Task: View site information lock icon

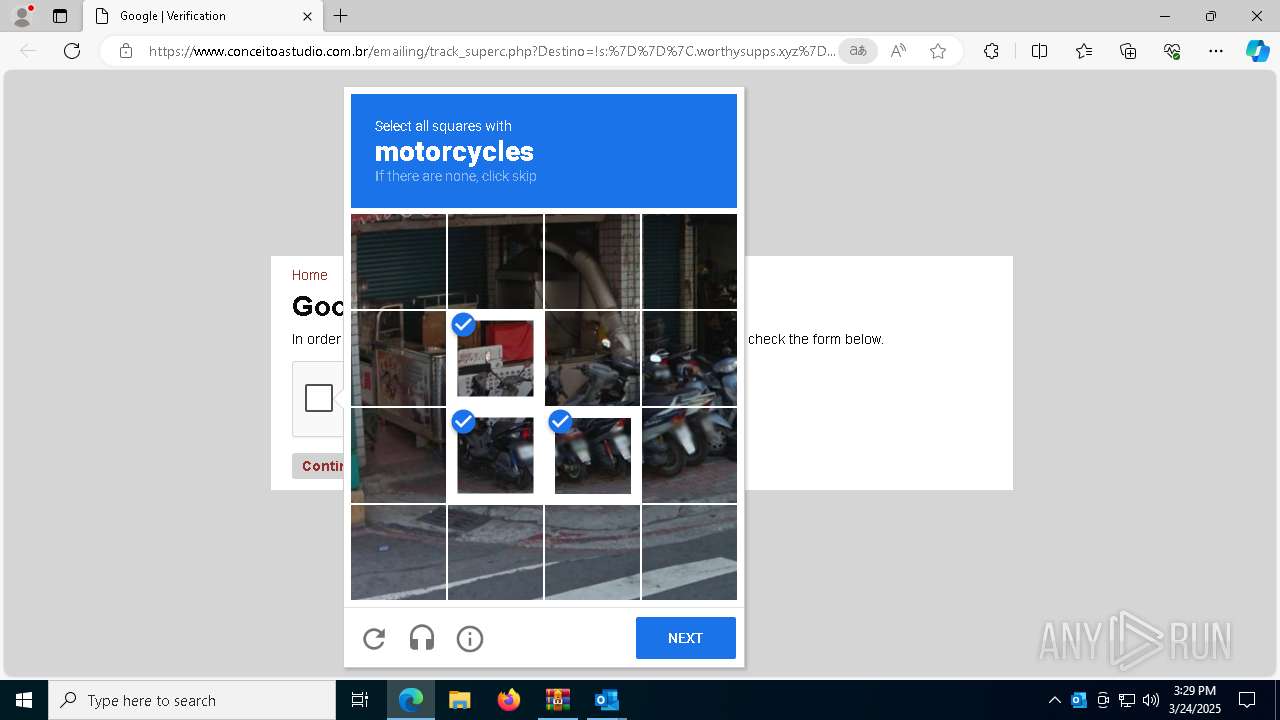Action: tap(126, 51)
